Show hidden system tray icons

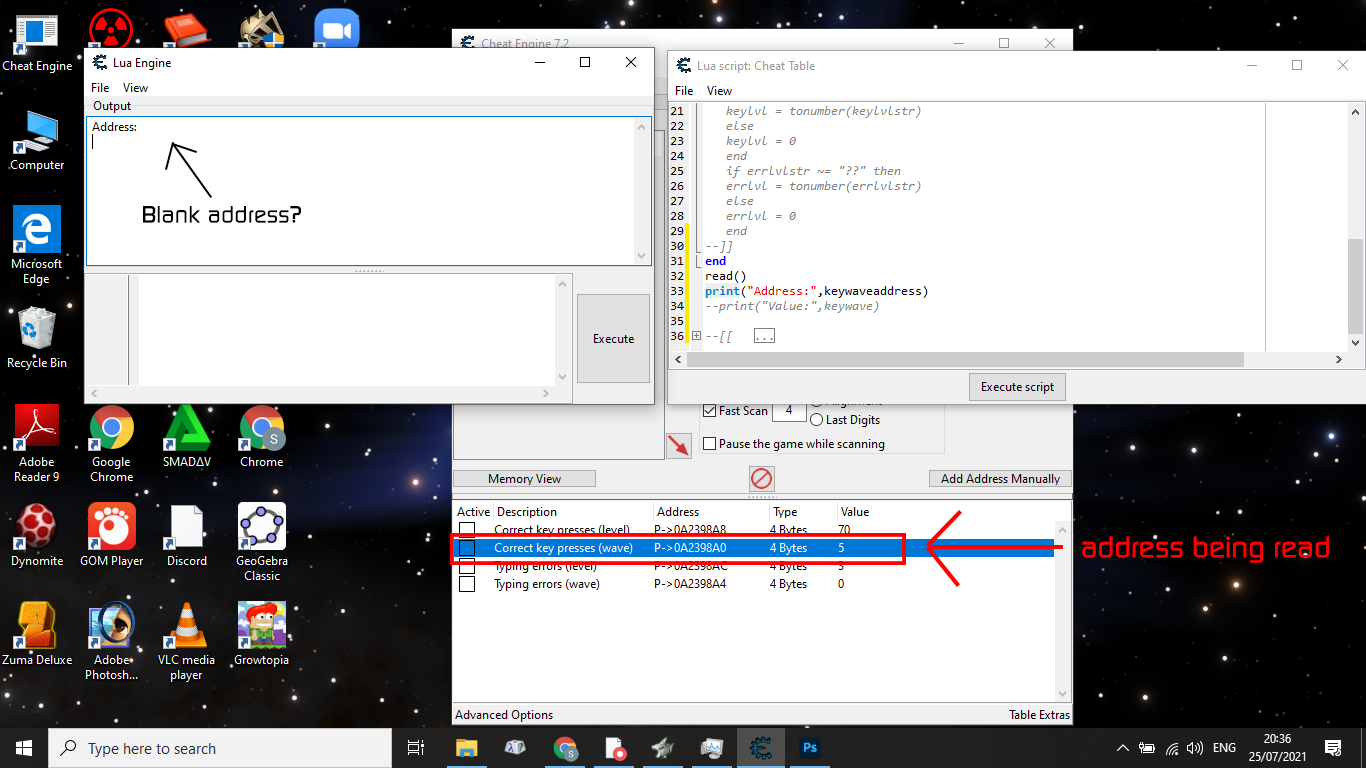[1123, 748]
